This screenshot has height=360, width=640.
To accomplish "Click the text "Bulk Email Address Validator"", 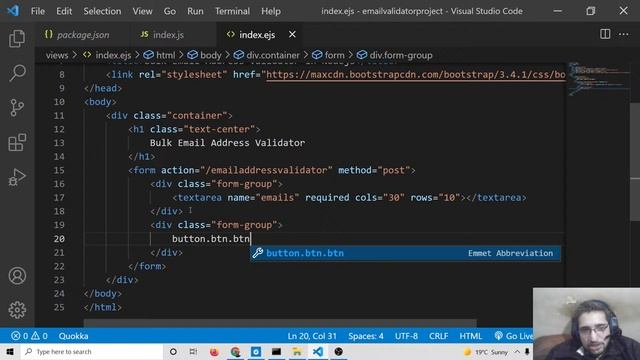I will pos(227,143).
